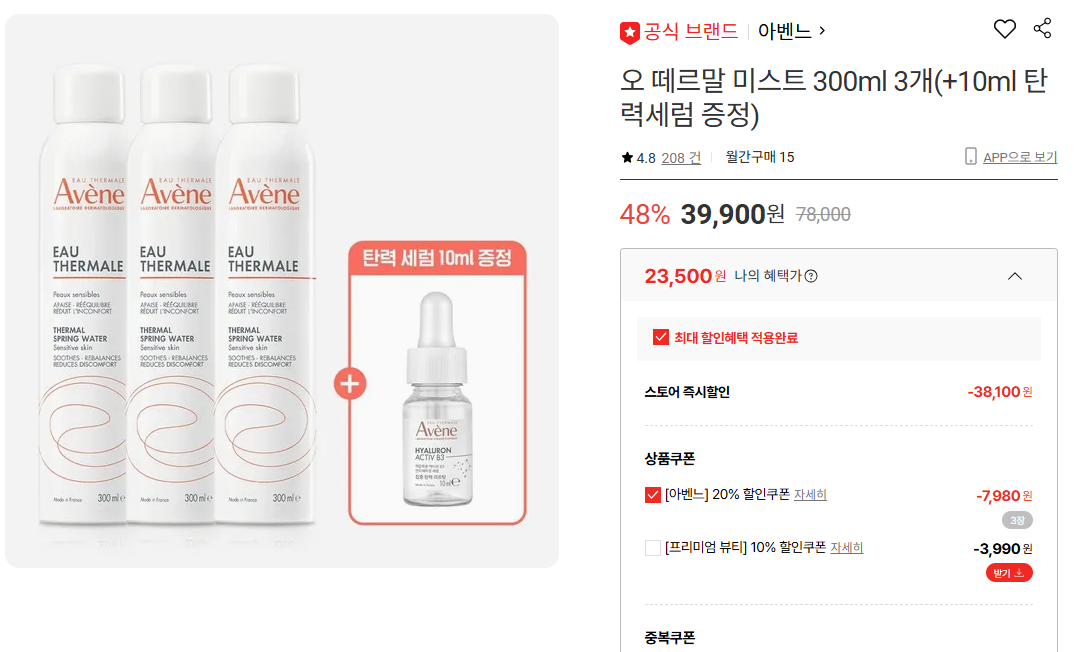The image size is (1088, 652).
Task: Open the 아벤느 brand page arrow
Action: click(x=822, y=31)
